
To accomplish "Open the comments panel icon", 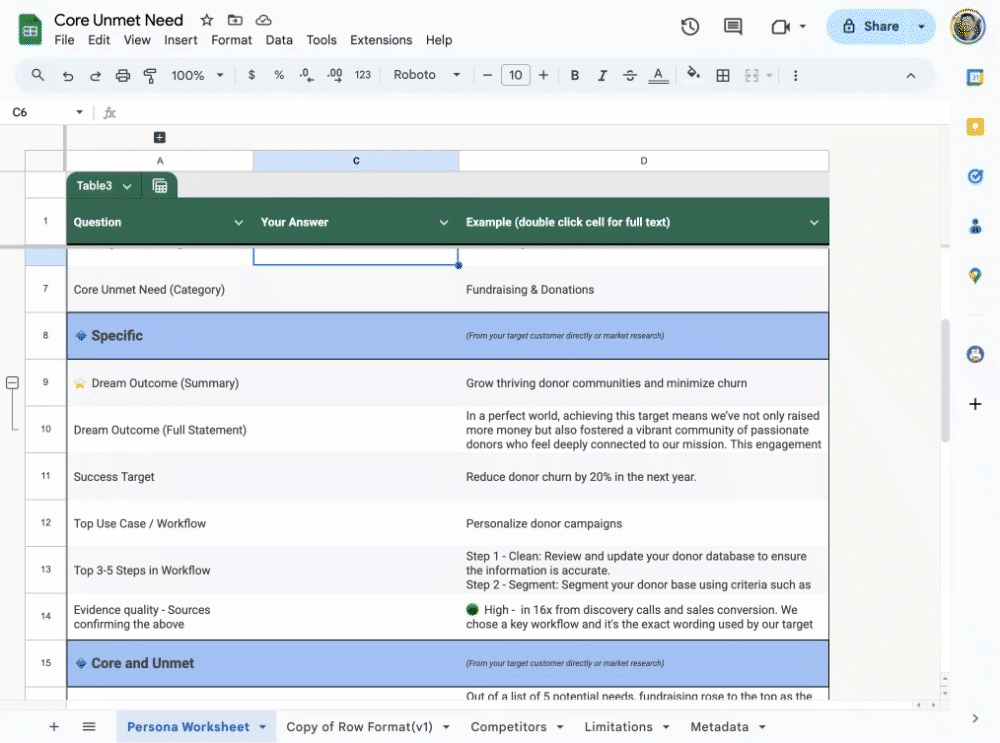I will [733, 27].
